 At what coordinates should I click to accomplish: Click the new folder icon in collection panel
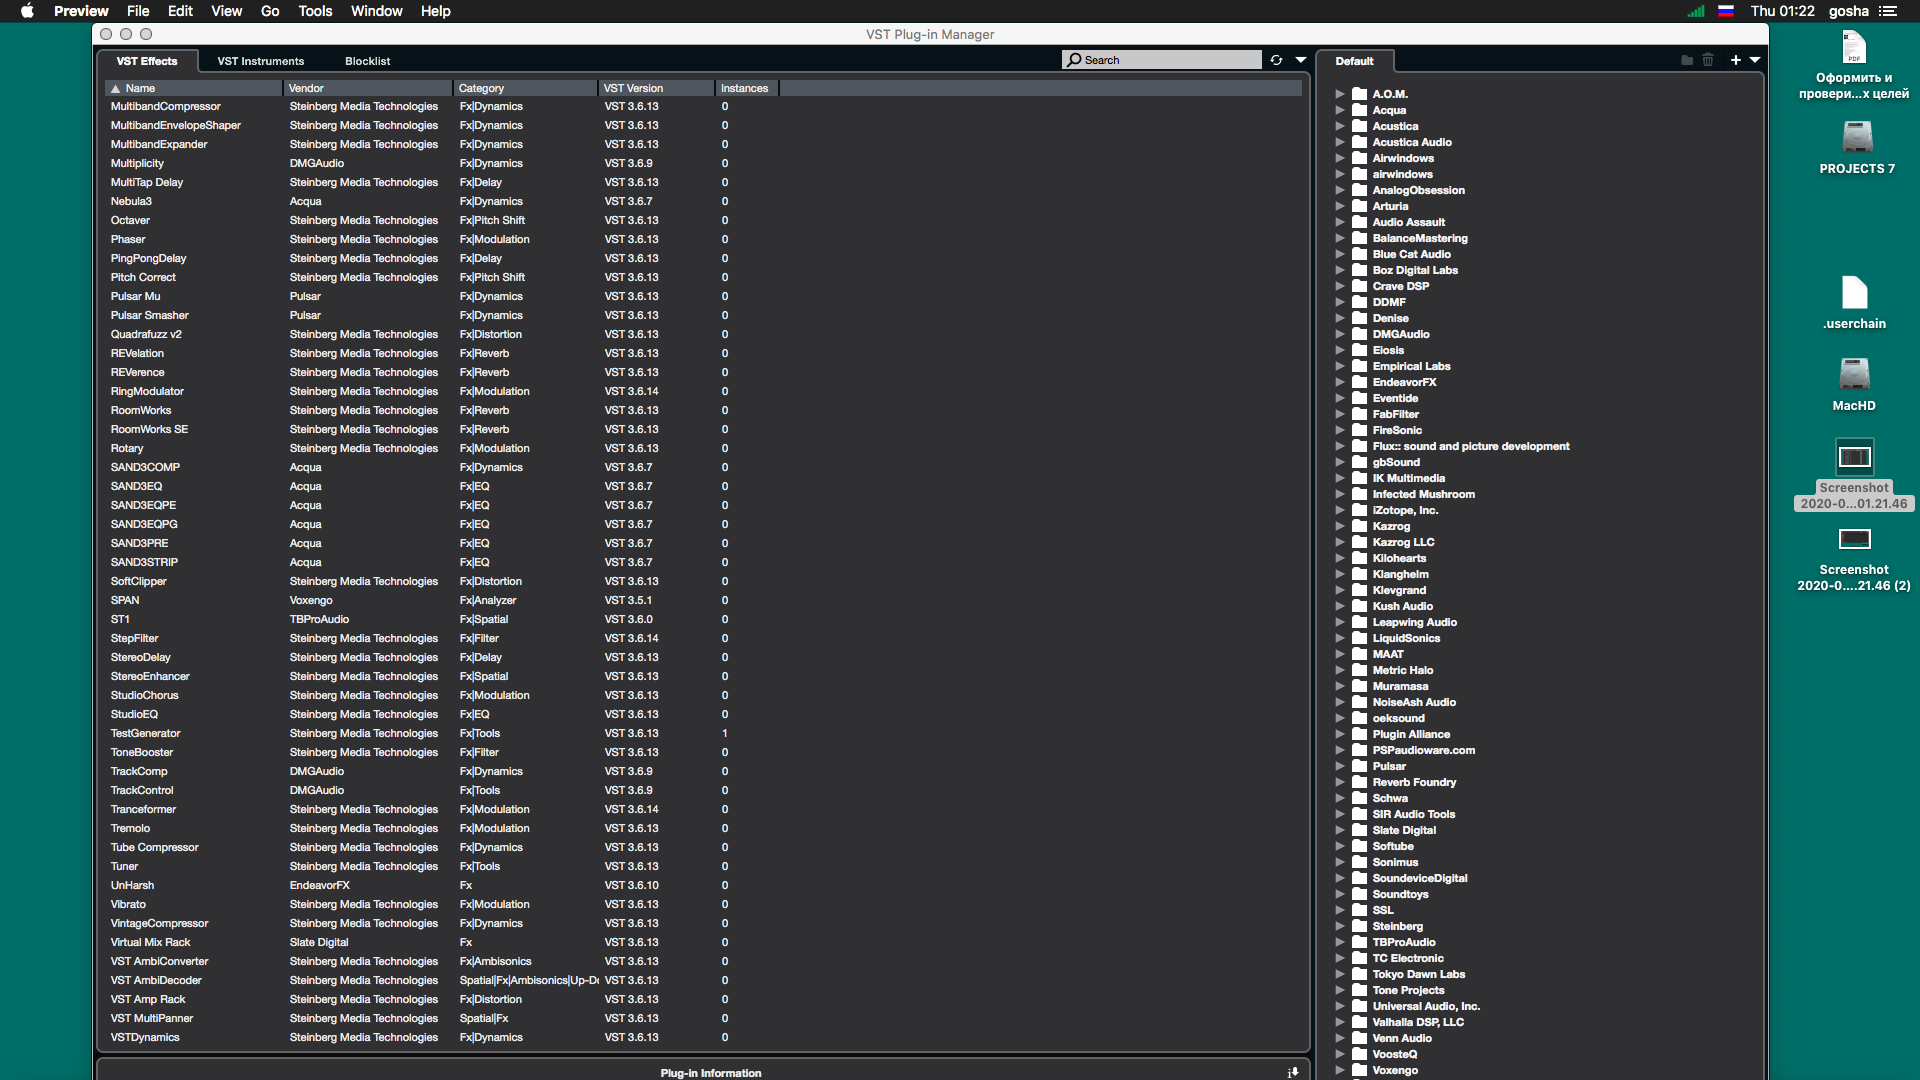point(1687,60)
